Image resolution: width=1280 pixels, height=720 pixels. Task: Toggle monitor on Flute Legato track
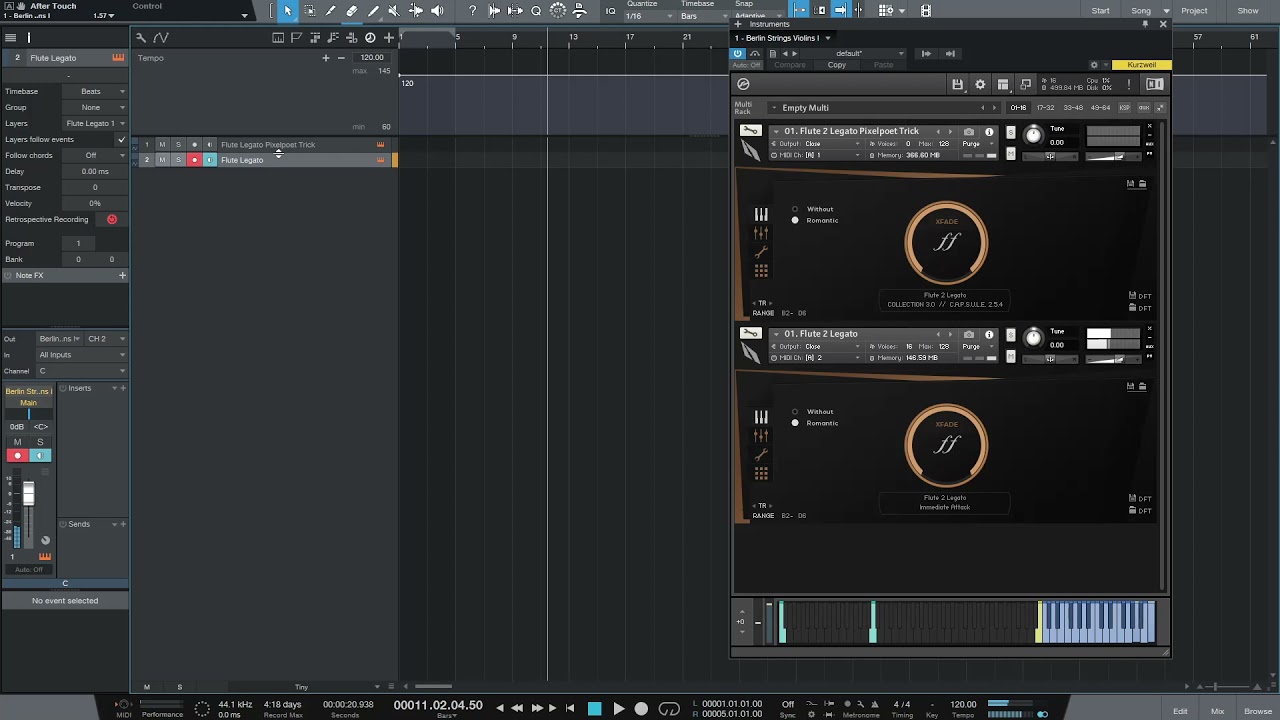coord(209,160)
